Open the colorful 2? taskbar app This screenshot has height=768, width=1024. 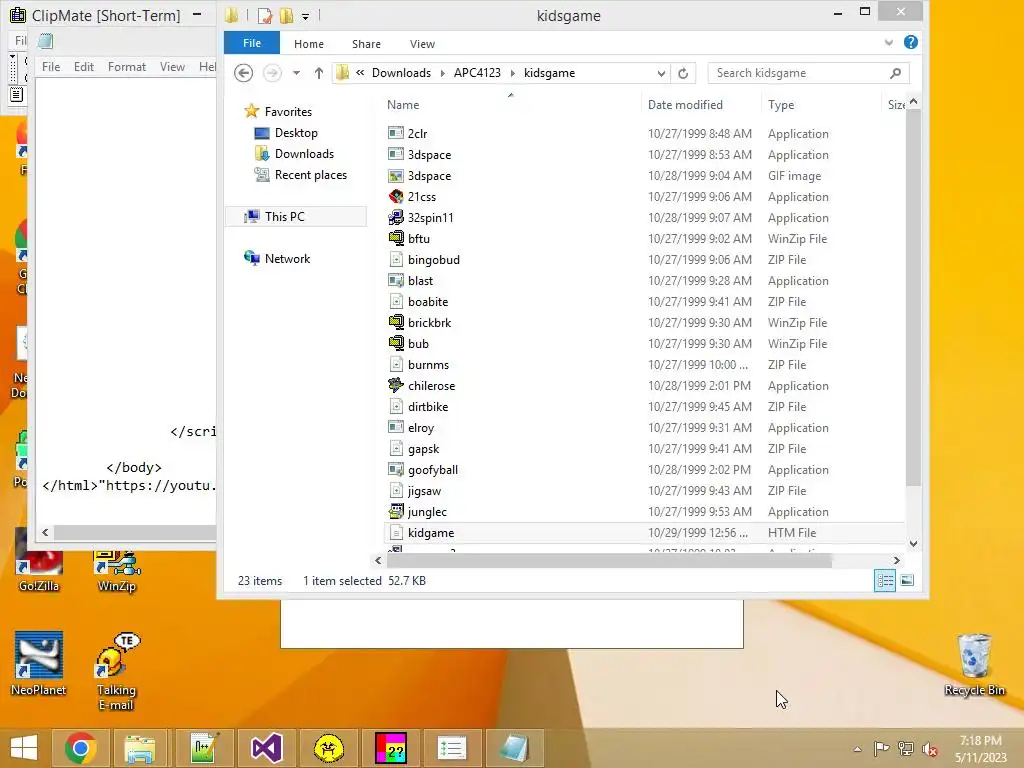pos(391,748)
